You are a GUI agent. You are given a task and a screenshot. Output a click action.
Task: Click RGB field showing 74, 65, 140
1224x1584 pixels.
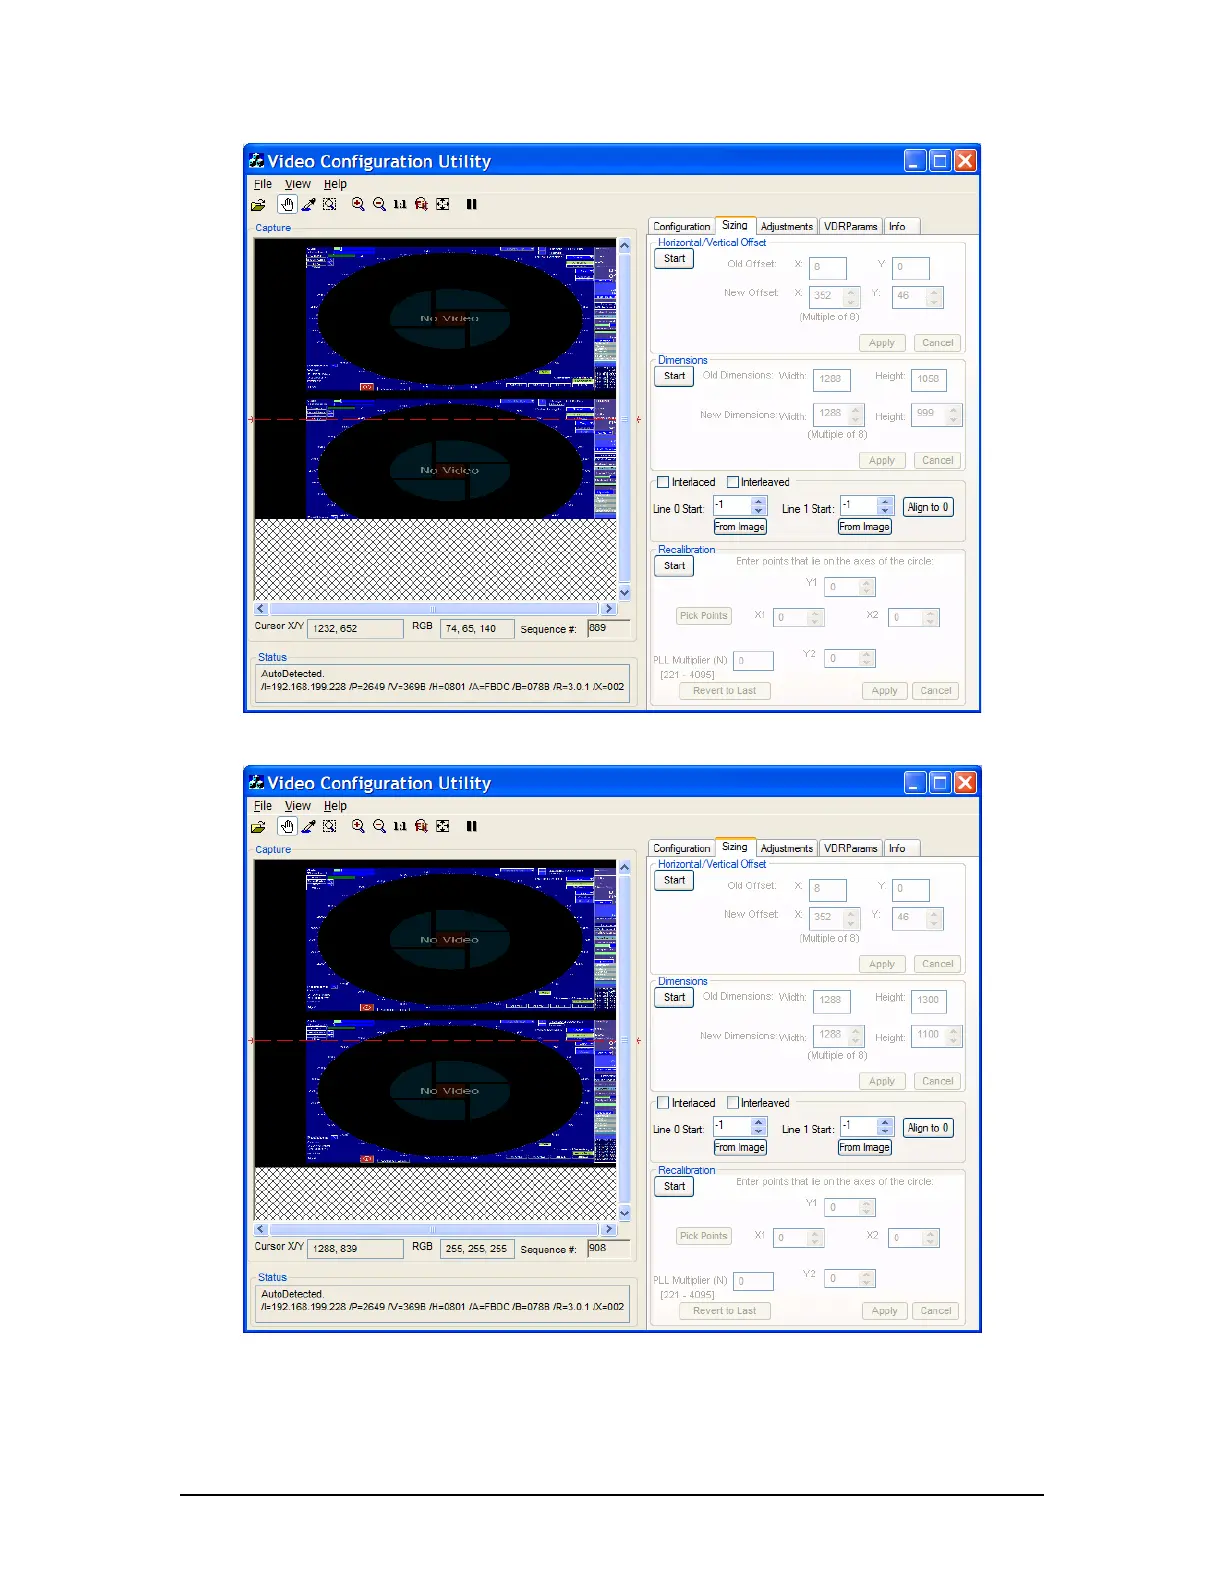point(477,629)
